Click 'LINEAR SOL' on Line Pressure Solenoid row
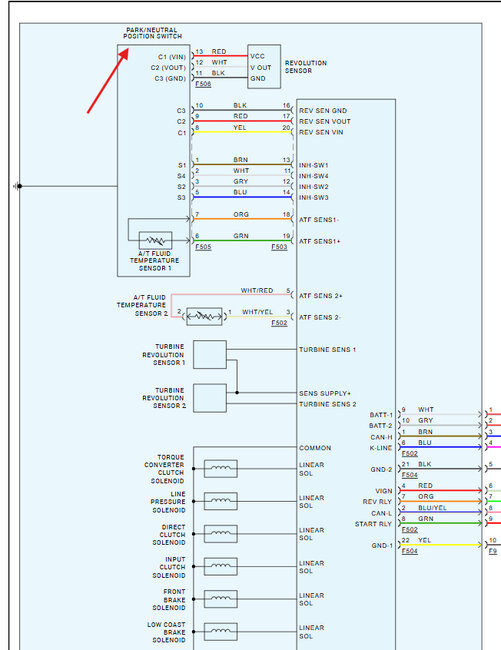This screenshot has width=501, height=650. 312,502
